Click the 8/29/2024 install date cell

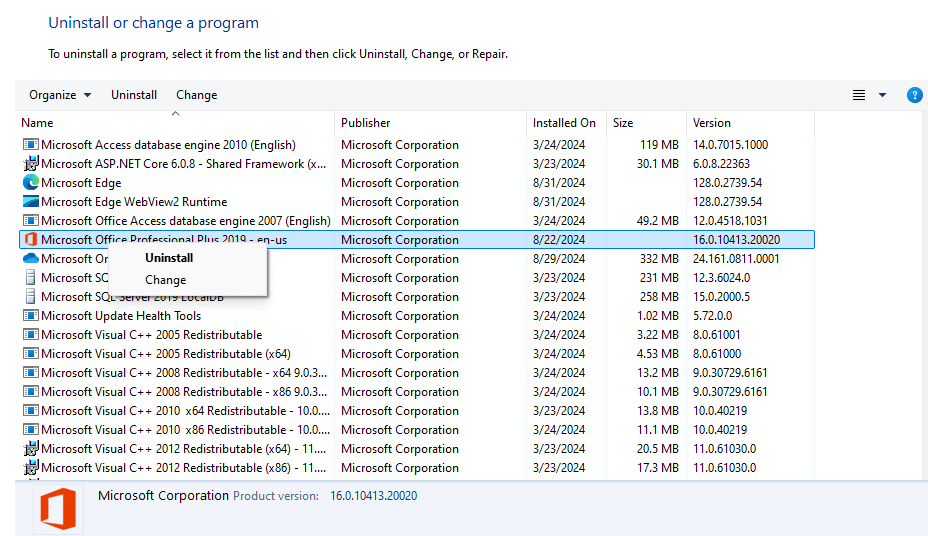coord(559,258)
